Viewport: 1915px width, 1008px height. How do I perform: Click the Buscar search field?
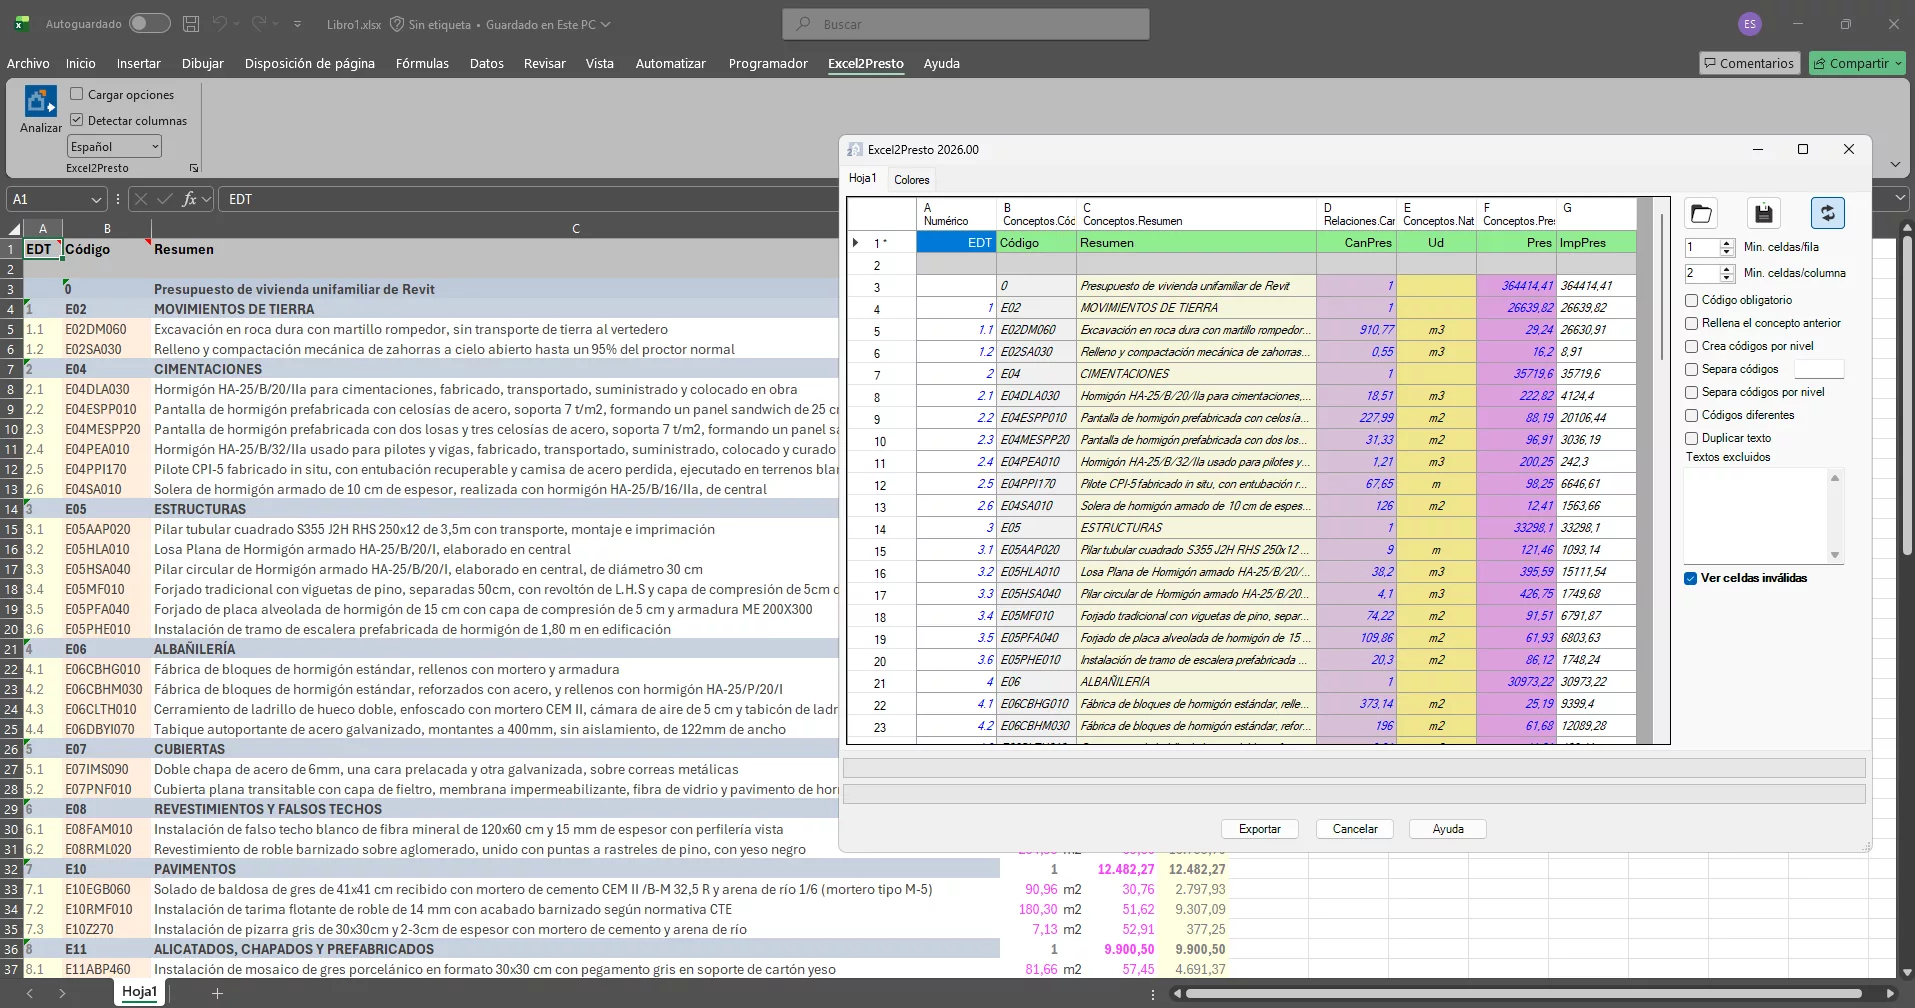tap(966, 24)
